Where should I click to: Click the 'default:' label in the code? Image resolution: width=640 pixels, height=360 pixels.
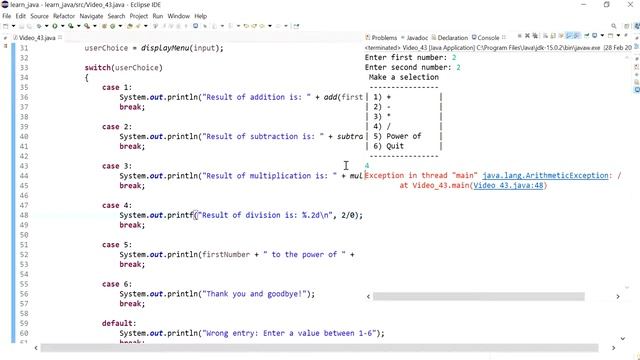[119, 323]
